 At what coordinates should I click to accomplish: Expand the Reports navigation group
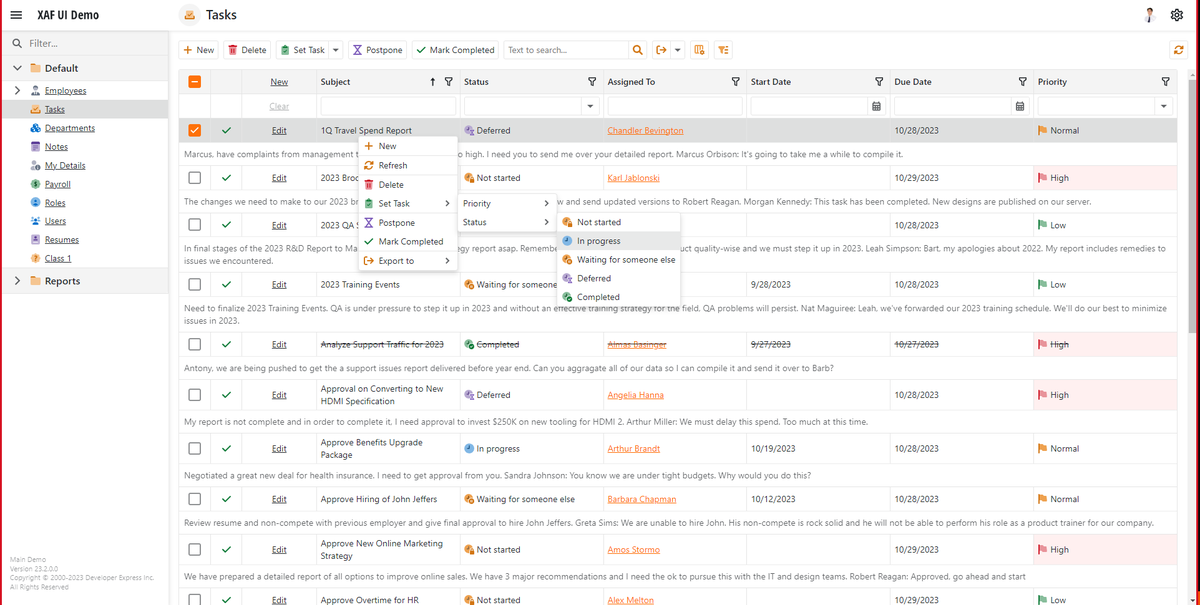[17, 281]
